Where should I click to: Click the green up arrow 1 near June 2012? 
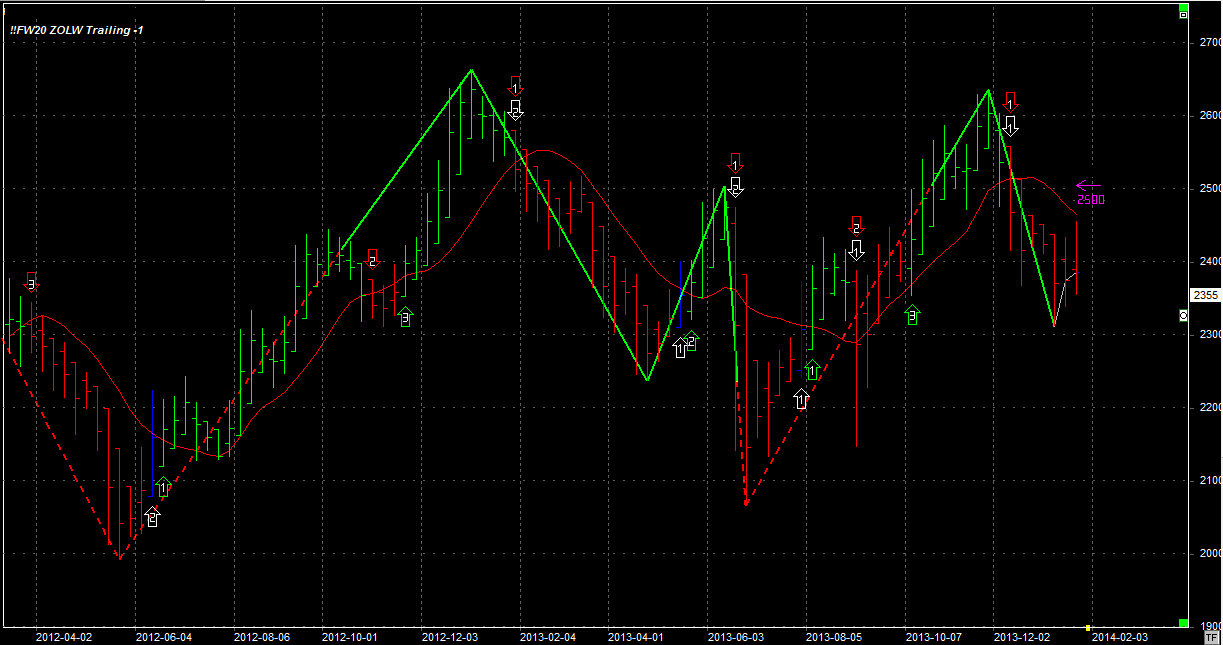pos(164,487)
